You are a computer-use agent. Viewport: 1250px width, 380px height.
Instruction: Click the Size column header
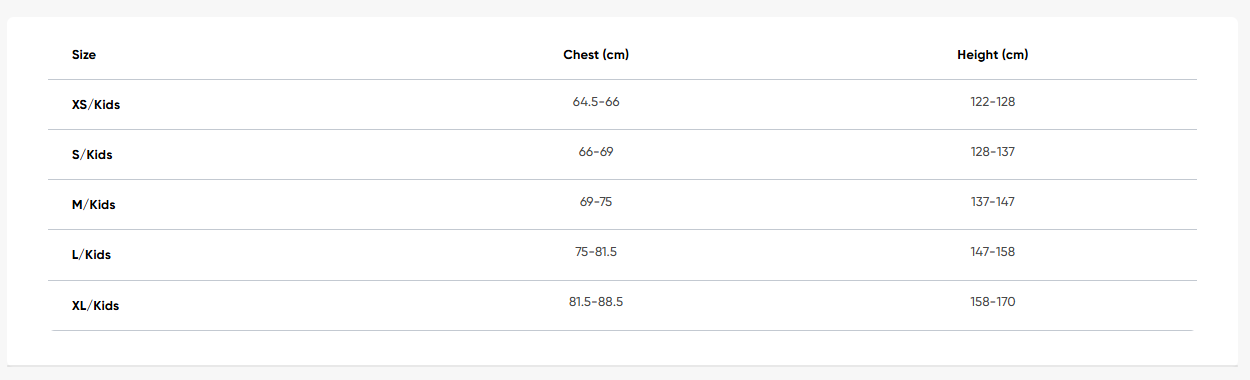(x=84, y=55)
